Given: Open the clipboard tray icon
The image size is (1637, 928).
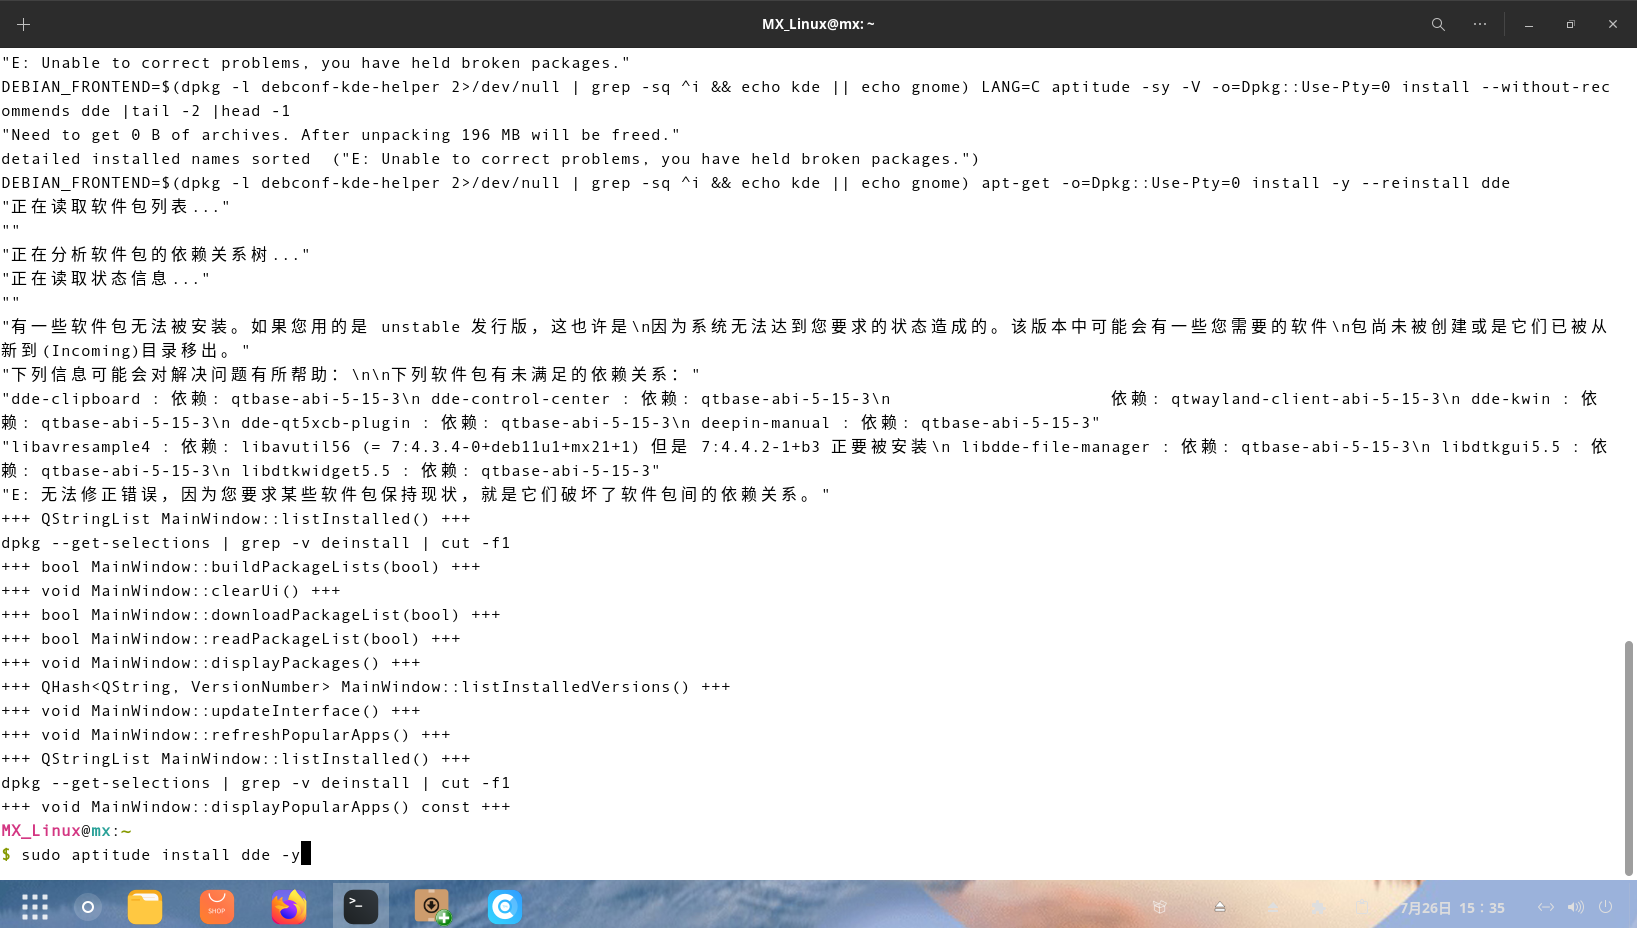Looking at the screenshot, I should pyautogui.click(x=1362, y=907).
